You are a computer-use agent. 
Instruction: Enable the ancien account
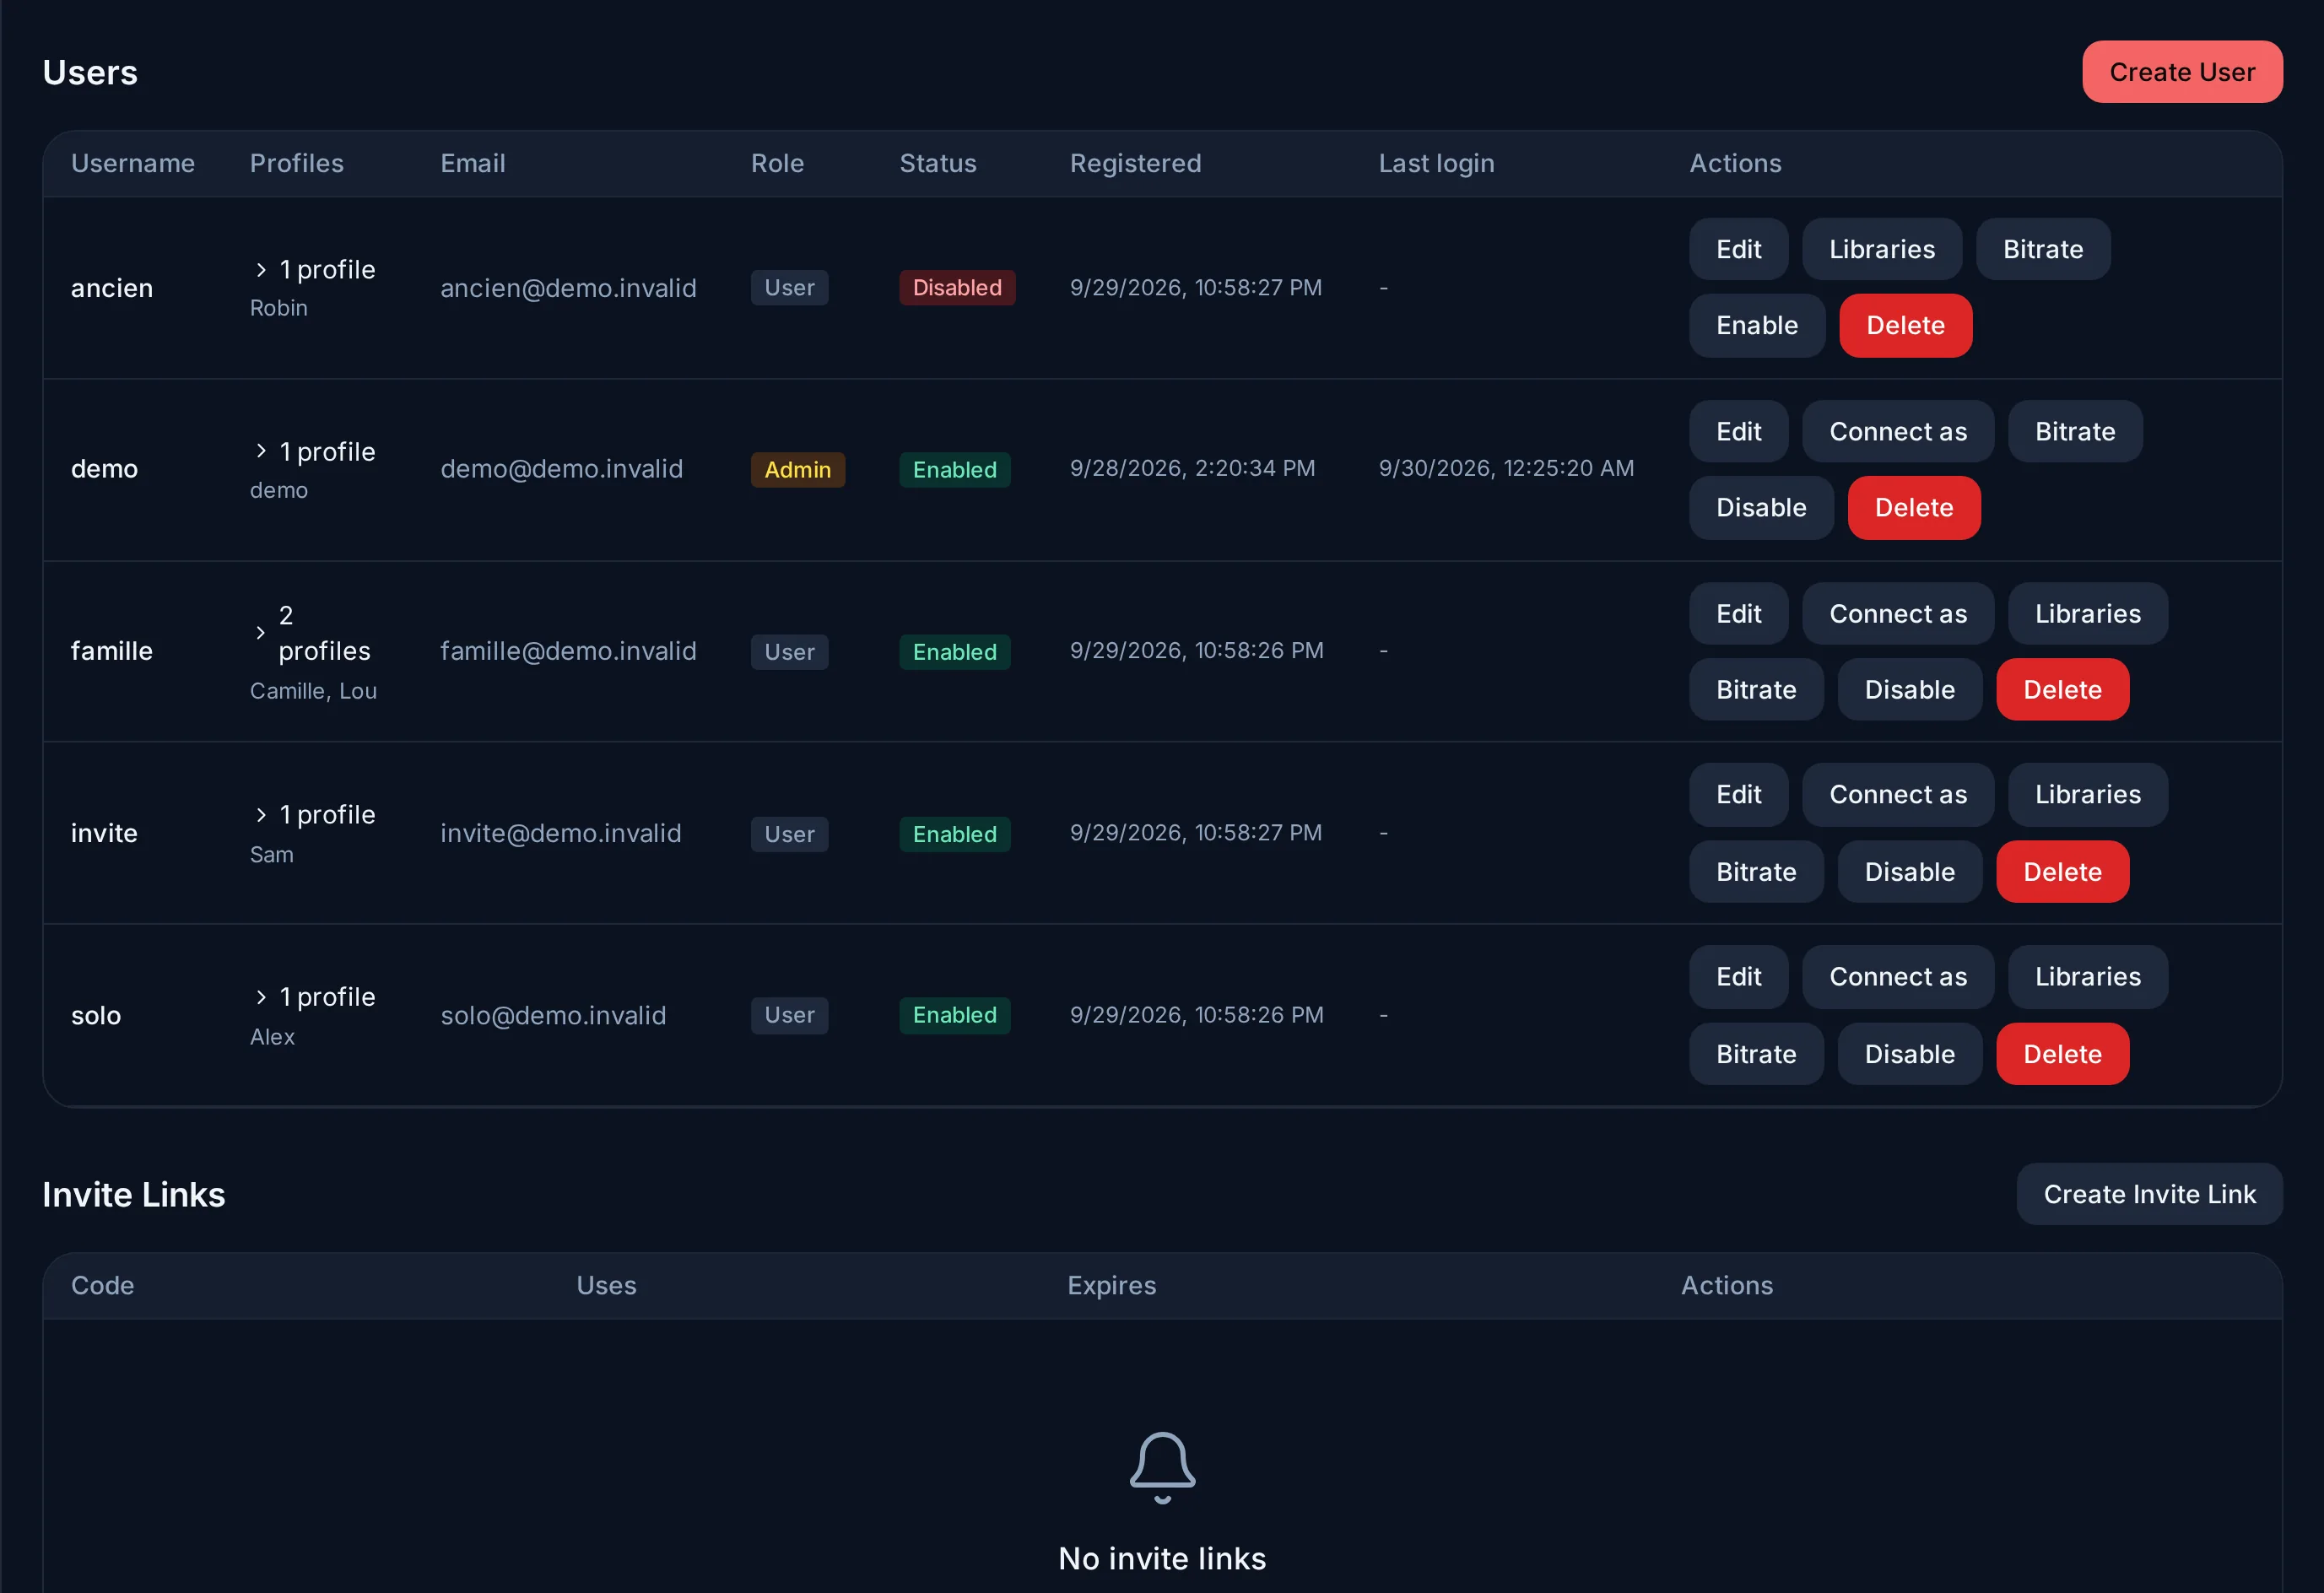click(1756, 326)
